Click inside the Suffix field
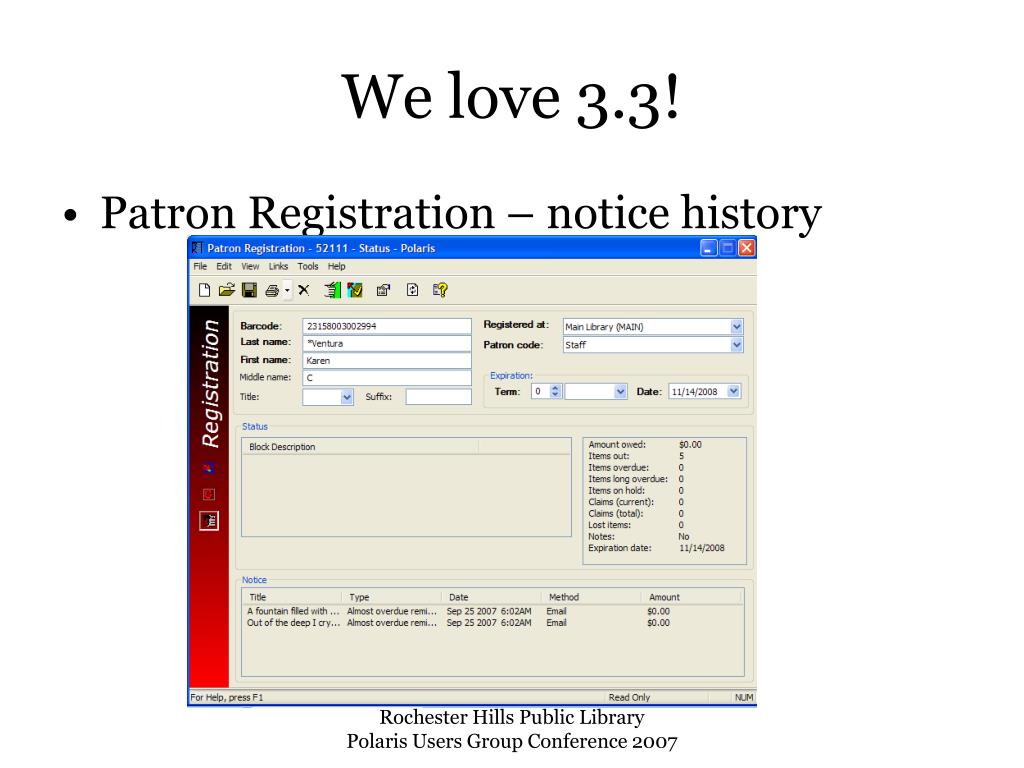This screenshot has height=768, width=1024. pyautogui.click(x=438, y=396)
